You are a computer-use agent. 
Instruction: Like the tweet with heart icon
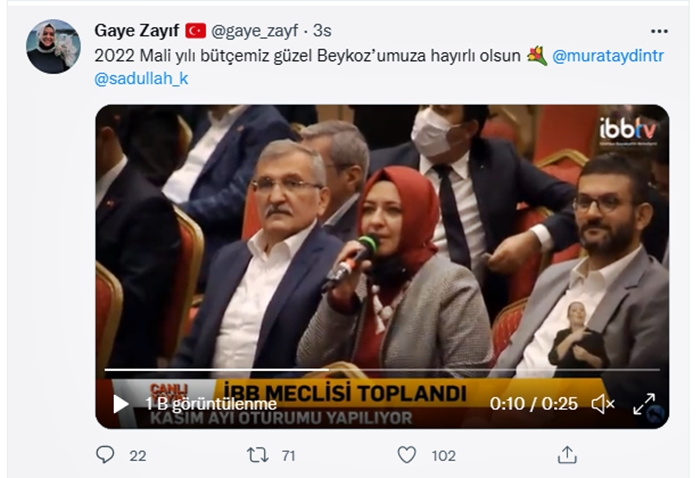[407, 455]
